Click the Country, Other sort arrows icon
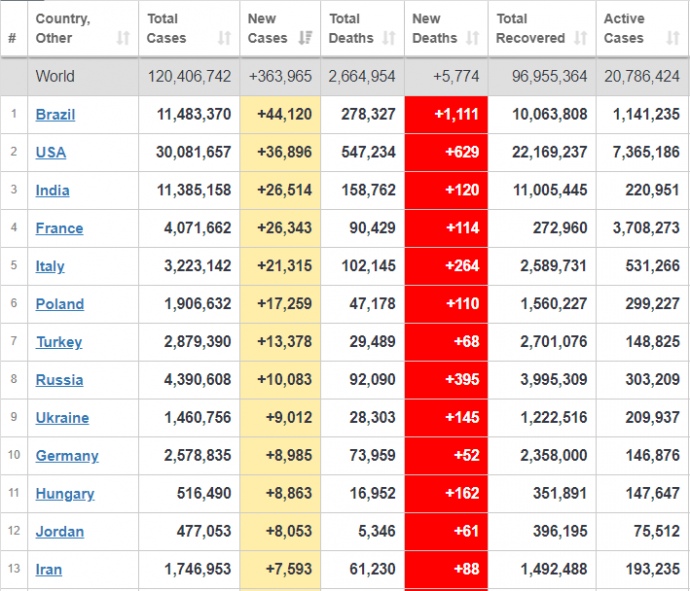The image size is (690, 591). [123, 39]
